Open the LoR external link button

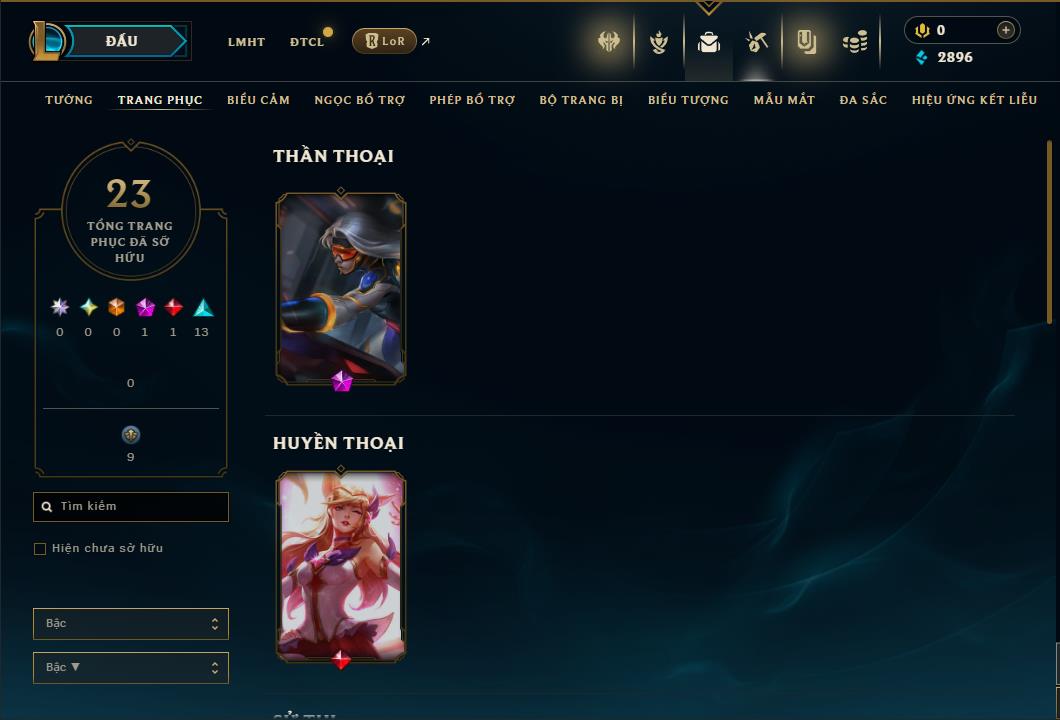coord(384,41)
